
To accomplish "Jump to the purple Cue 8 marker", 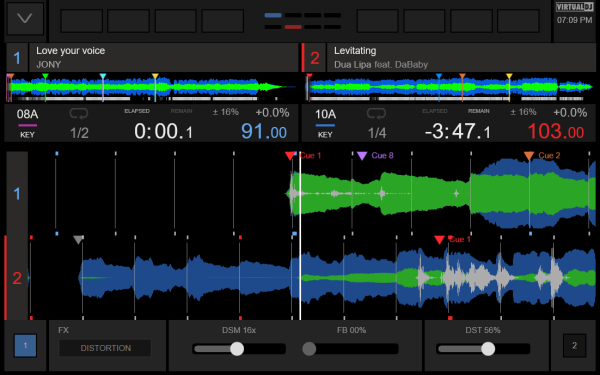I will tap(362, 156).
